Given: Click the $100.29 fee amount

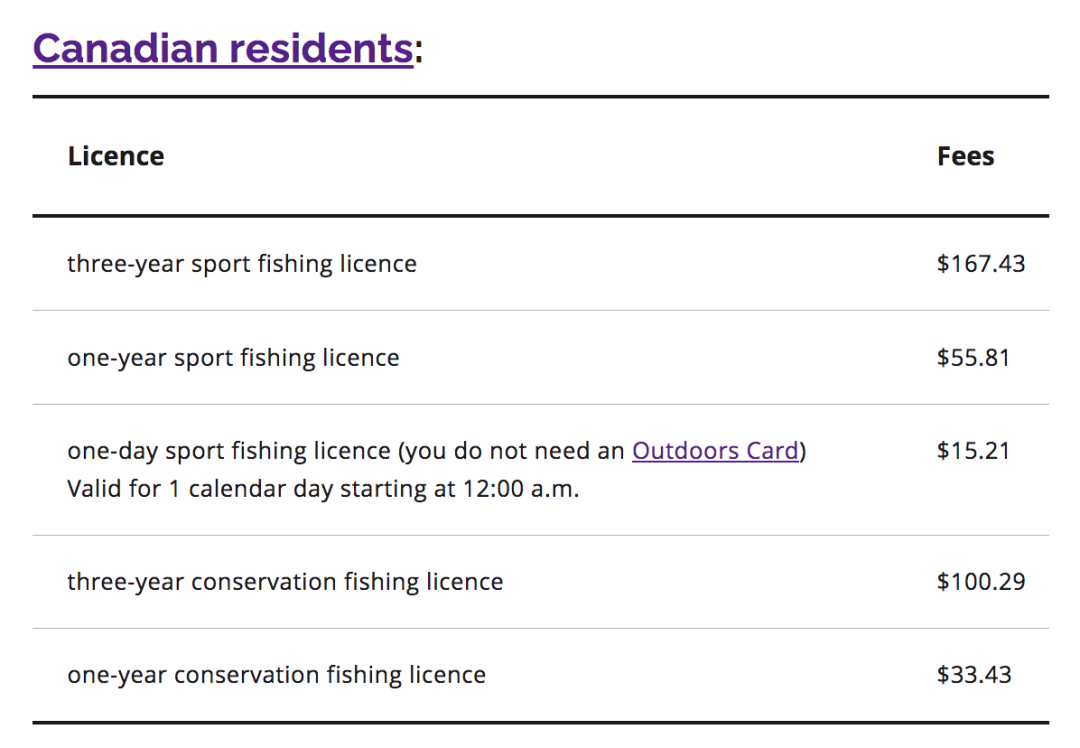Looking at the screenshot, I should tap(981, 581).
